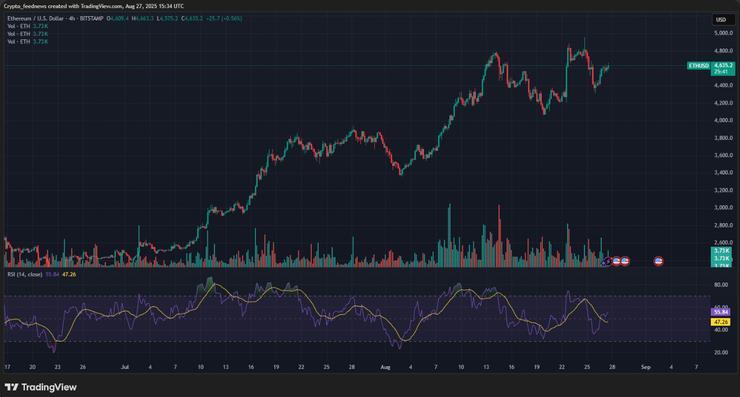Click the 4,800.0 price axis label
This screenshot has width=740, height=397.
pyautogui.click(x=723, y=51)
